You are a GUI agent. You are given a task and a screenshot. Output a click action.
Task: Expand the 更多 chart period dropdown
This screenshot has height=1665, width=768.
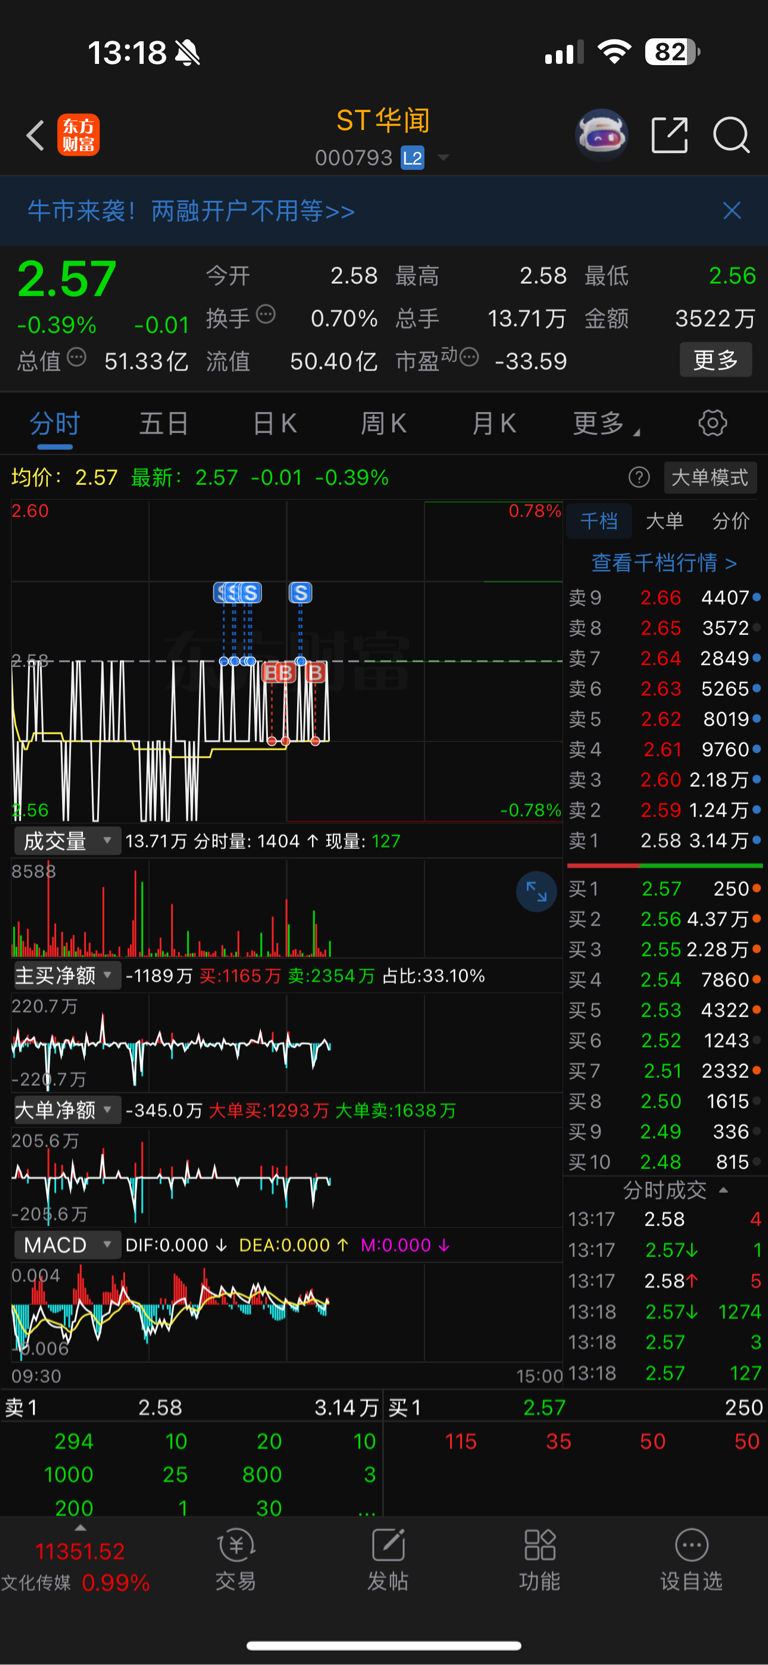pyautogui.click(x=606, y=424)
